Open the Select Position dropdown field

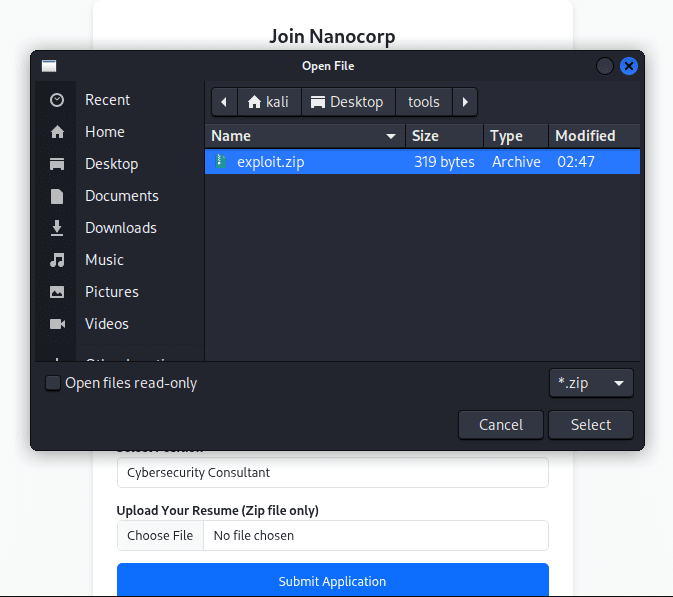[332, 472]
